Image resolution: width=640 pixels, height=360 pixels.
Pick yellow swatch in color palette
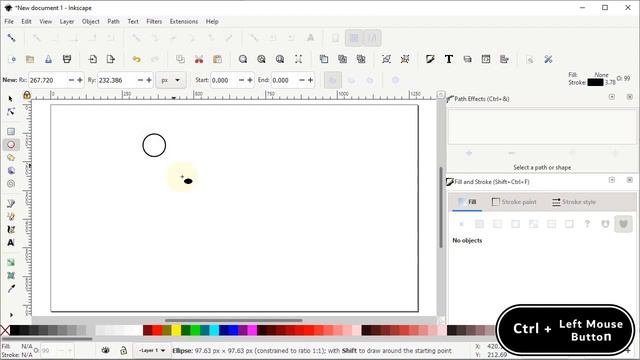(x=176, y=330)
